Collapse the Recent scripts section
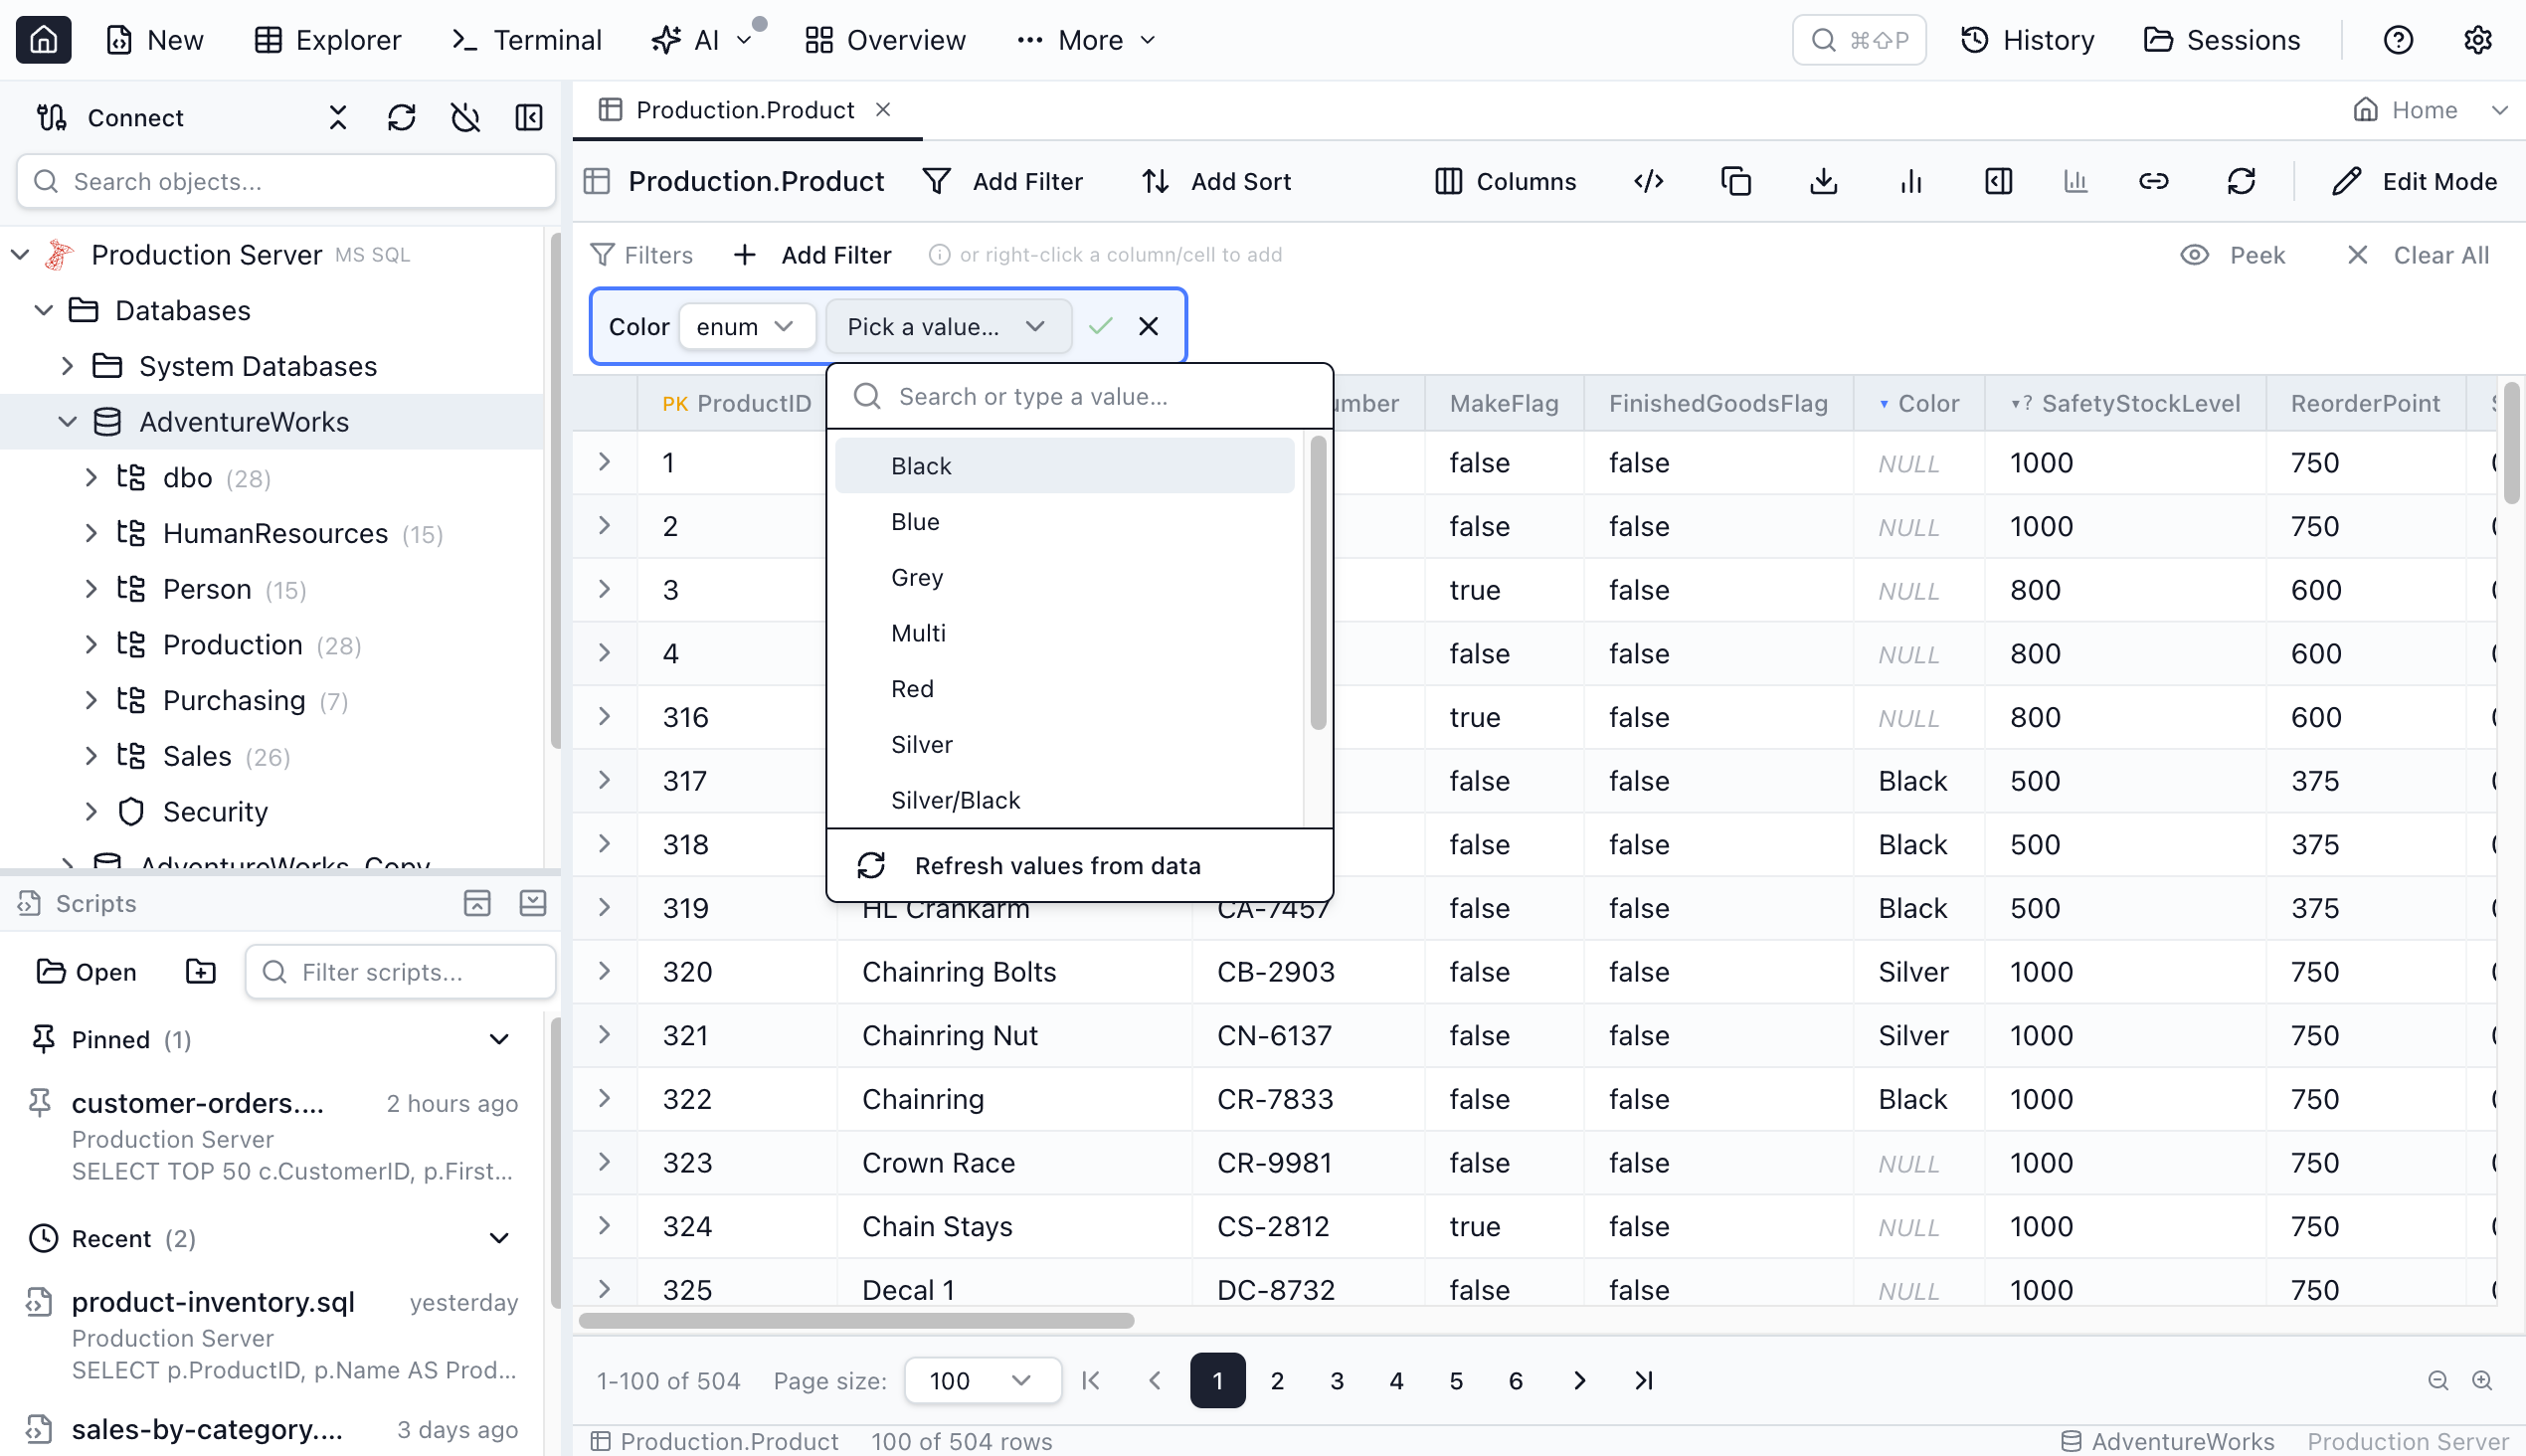This screenshot has width=2526, height=1456. click(499, 1238)
